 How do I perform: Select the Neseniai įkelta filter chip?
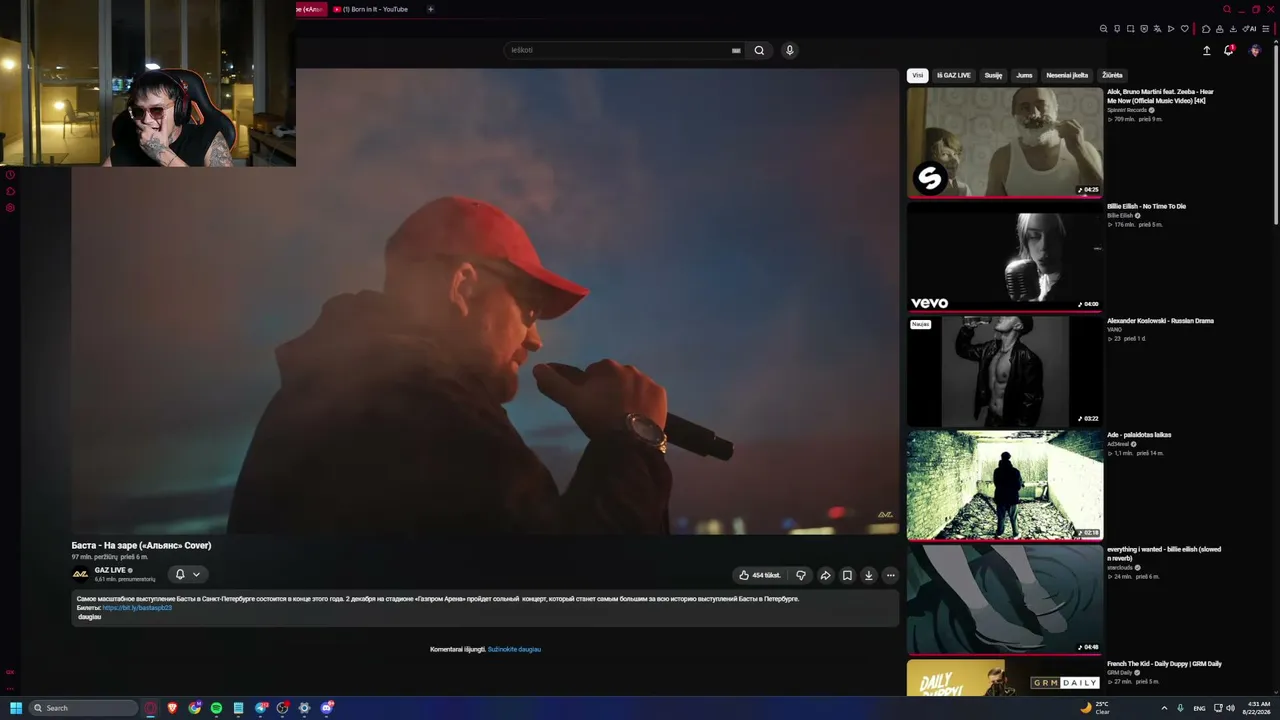[x=1067, y=75]
